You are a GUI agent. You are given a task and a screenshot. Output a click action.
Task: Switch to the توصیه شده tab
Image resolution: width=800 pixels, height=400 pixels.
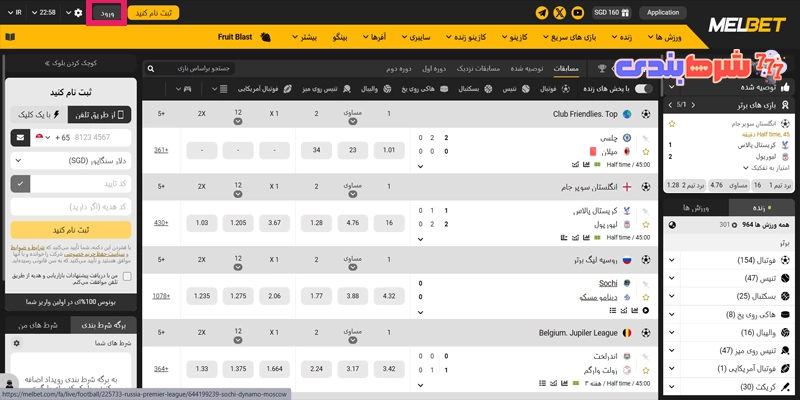(528, 68)
